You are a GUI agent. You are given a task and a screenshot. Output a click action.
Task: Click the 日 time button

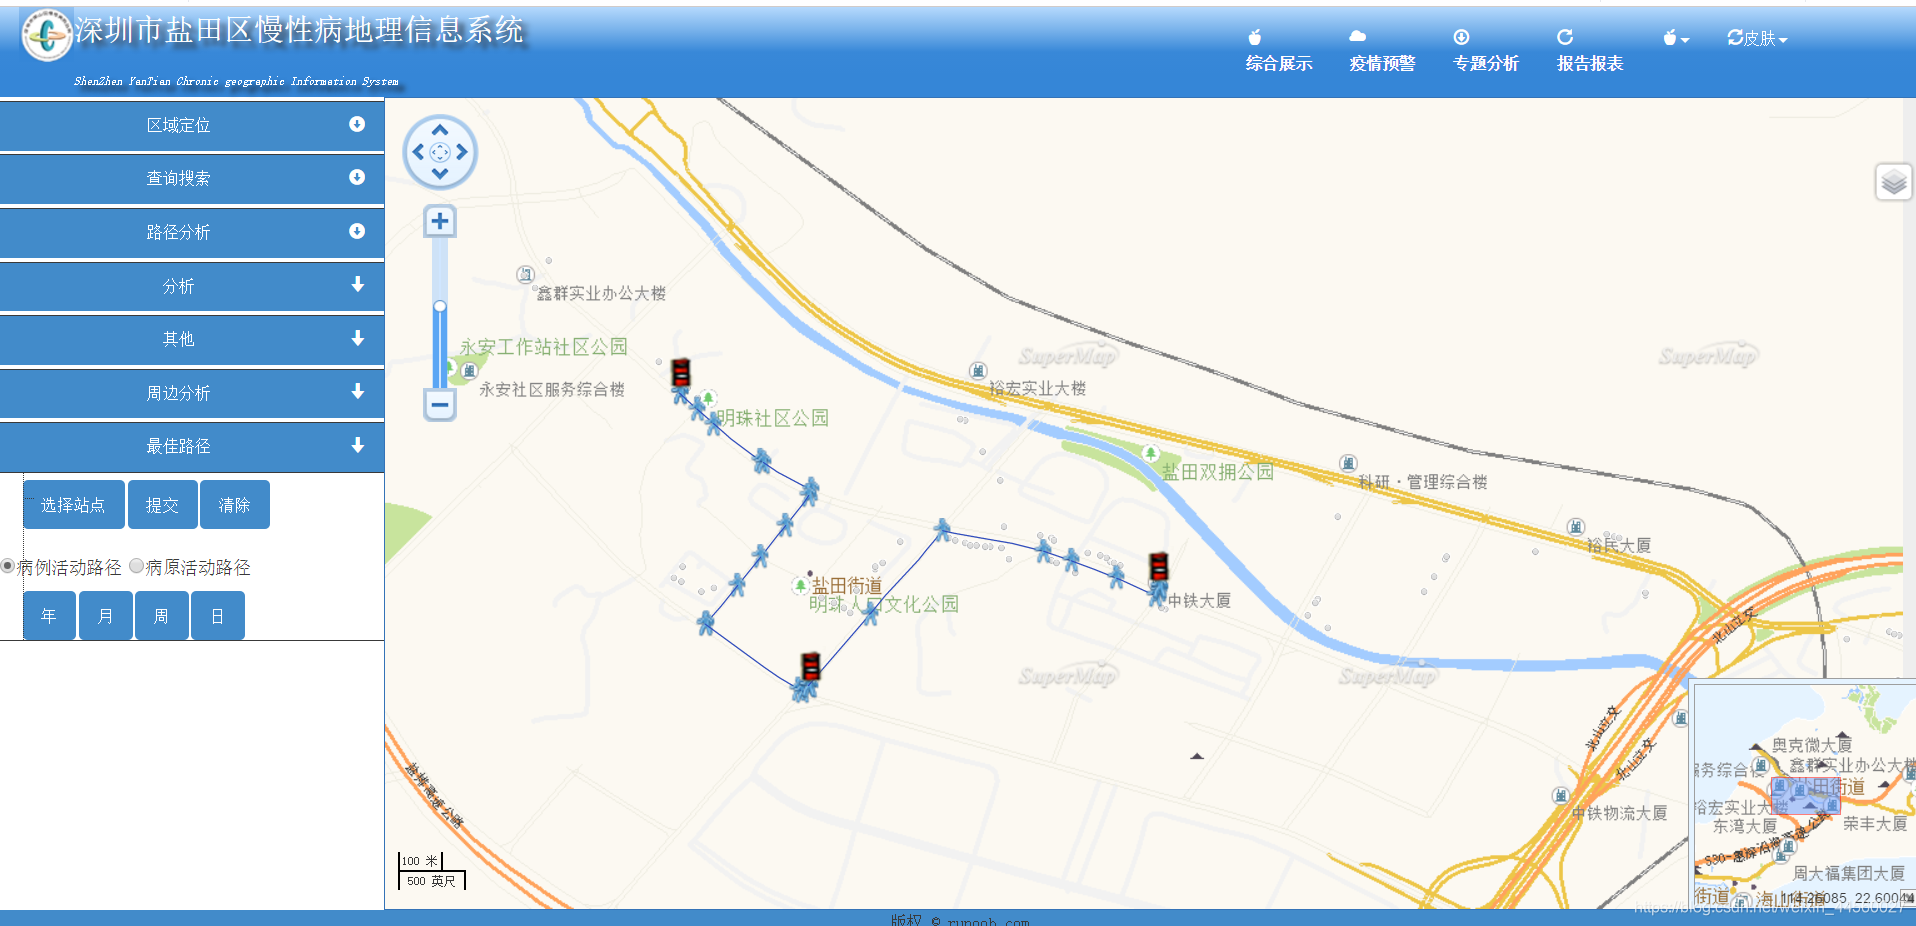point(218,616)
